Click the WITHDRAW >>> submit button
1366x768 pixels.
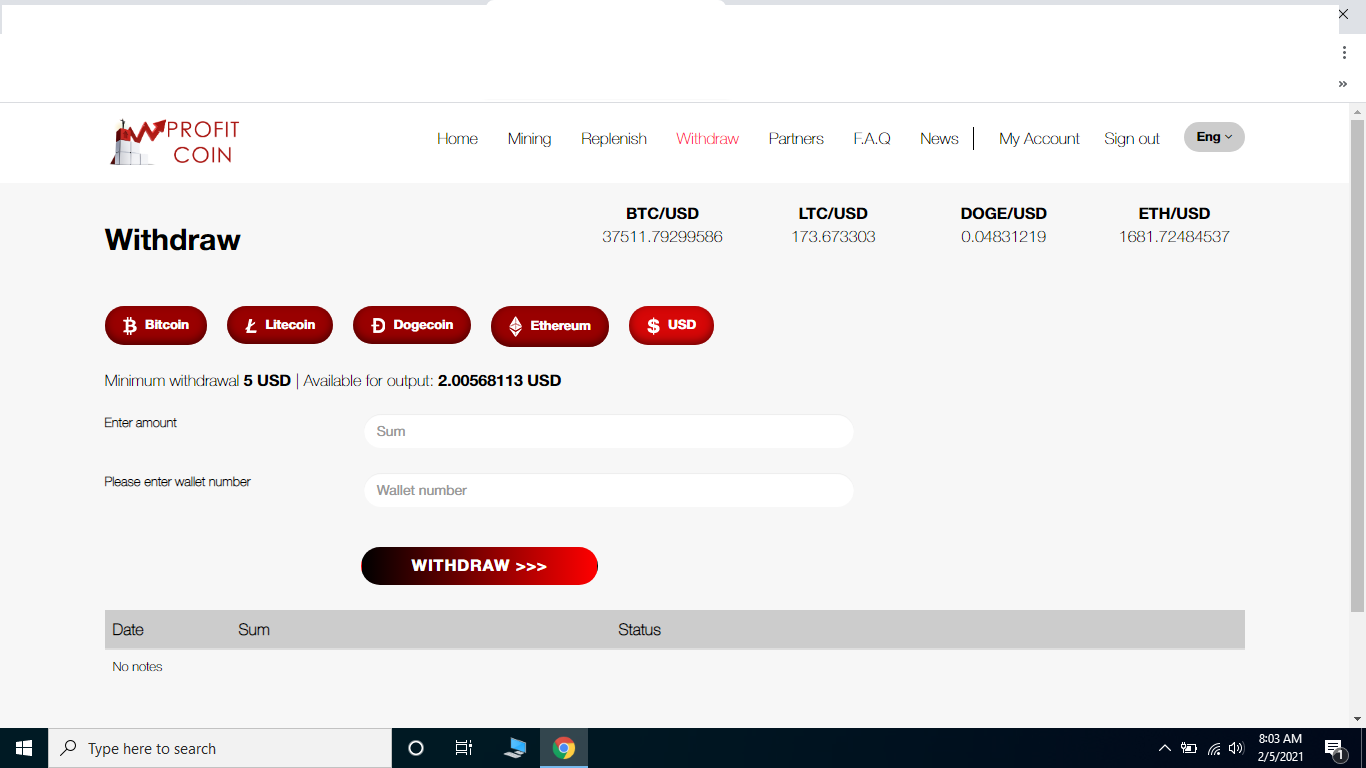pos(479,566)
